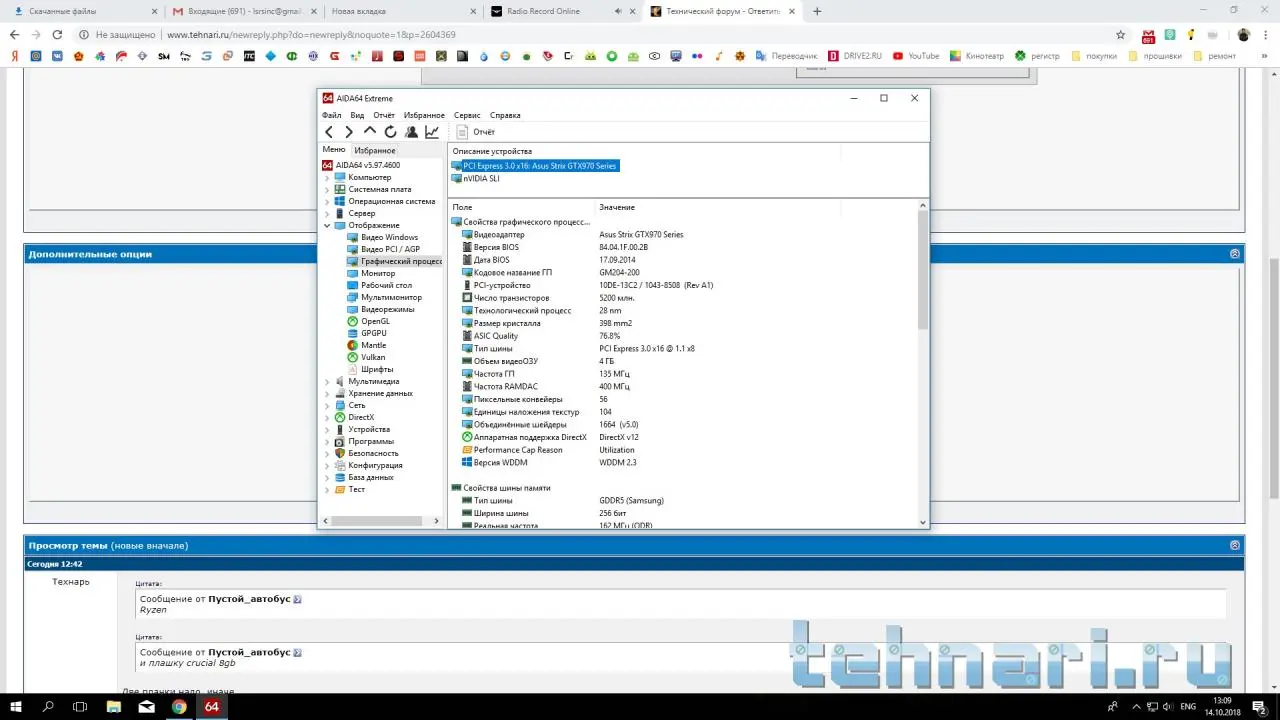Expand the Компьютер tree node
The height and width of the screenshot is (720, 1280).
327,178
